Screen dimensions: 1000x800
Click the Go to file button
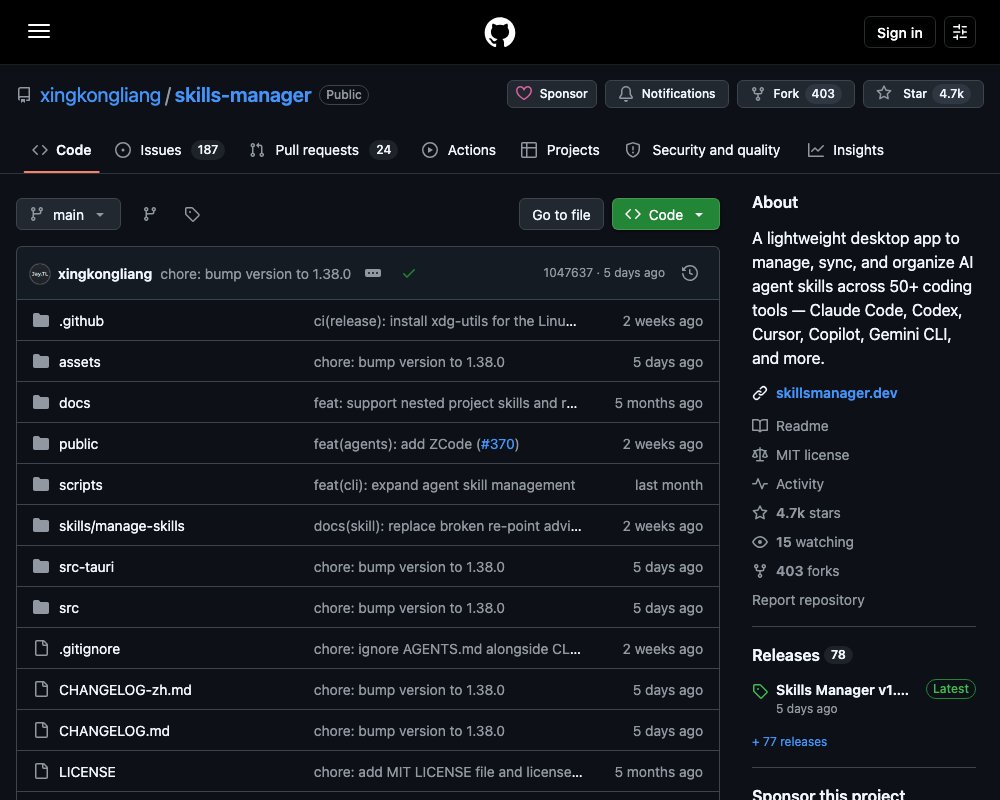click(561, 214)
